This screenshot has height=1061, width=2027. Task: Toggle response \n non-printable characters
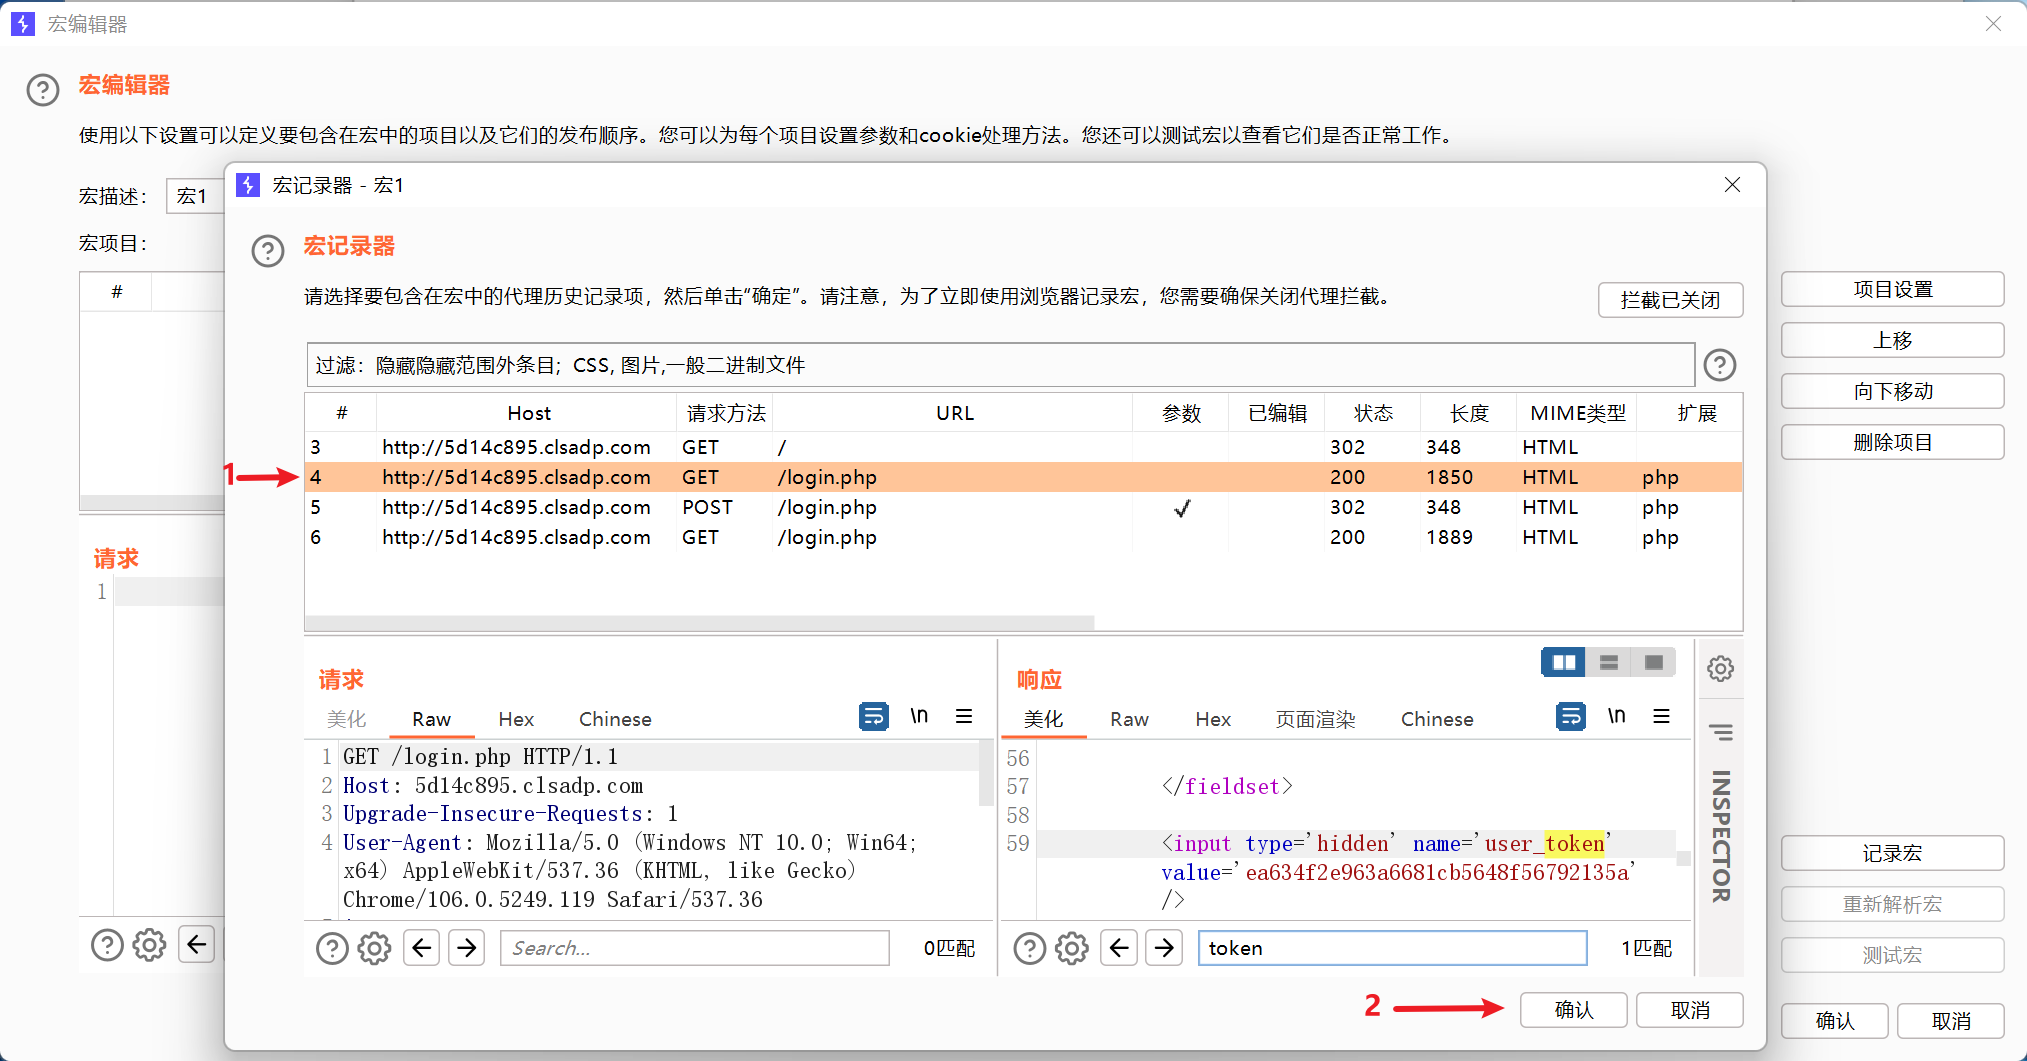(1616, 716)
